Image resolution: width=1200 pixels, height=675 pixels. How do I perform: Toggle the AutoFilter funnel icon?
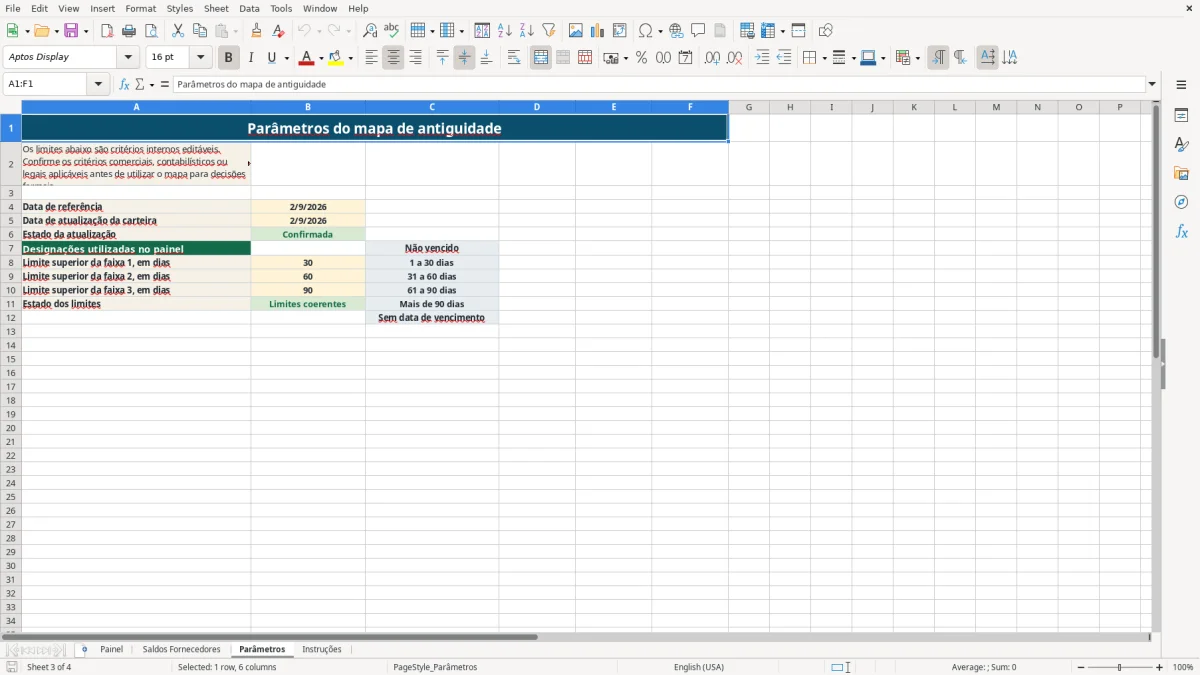pos(549,31)
